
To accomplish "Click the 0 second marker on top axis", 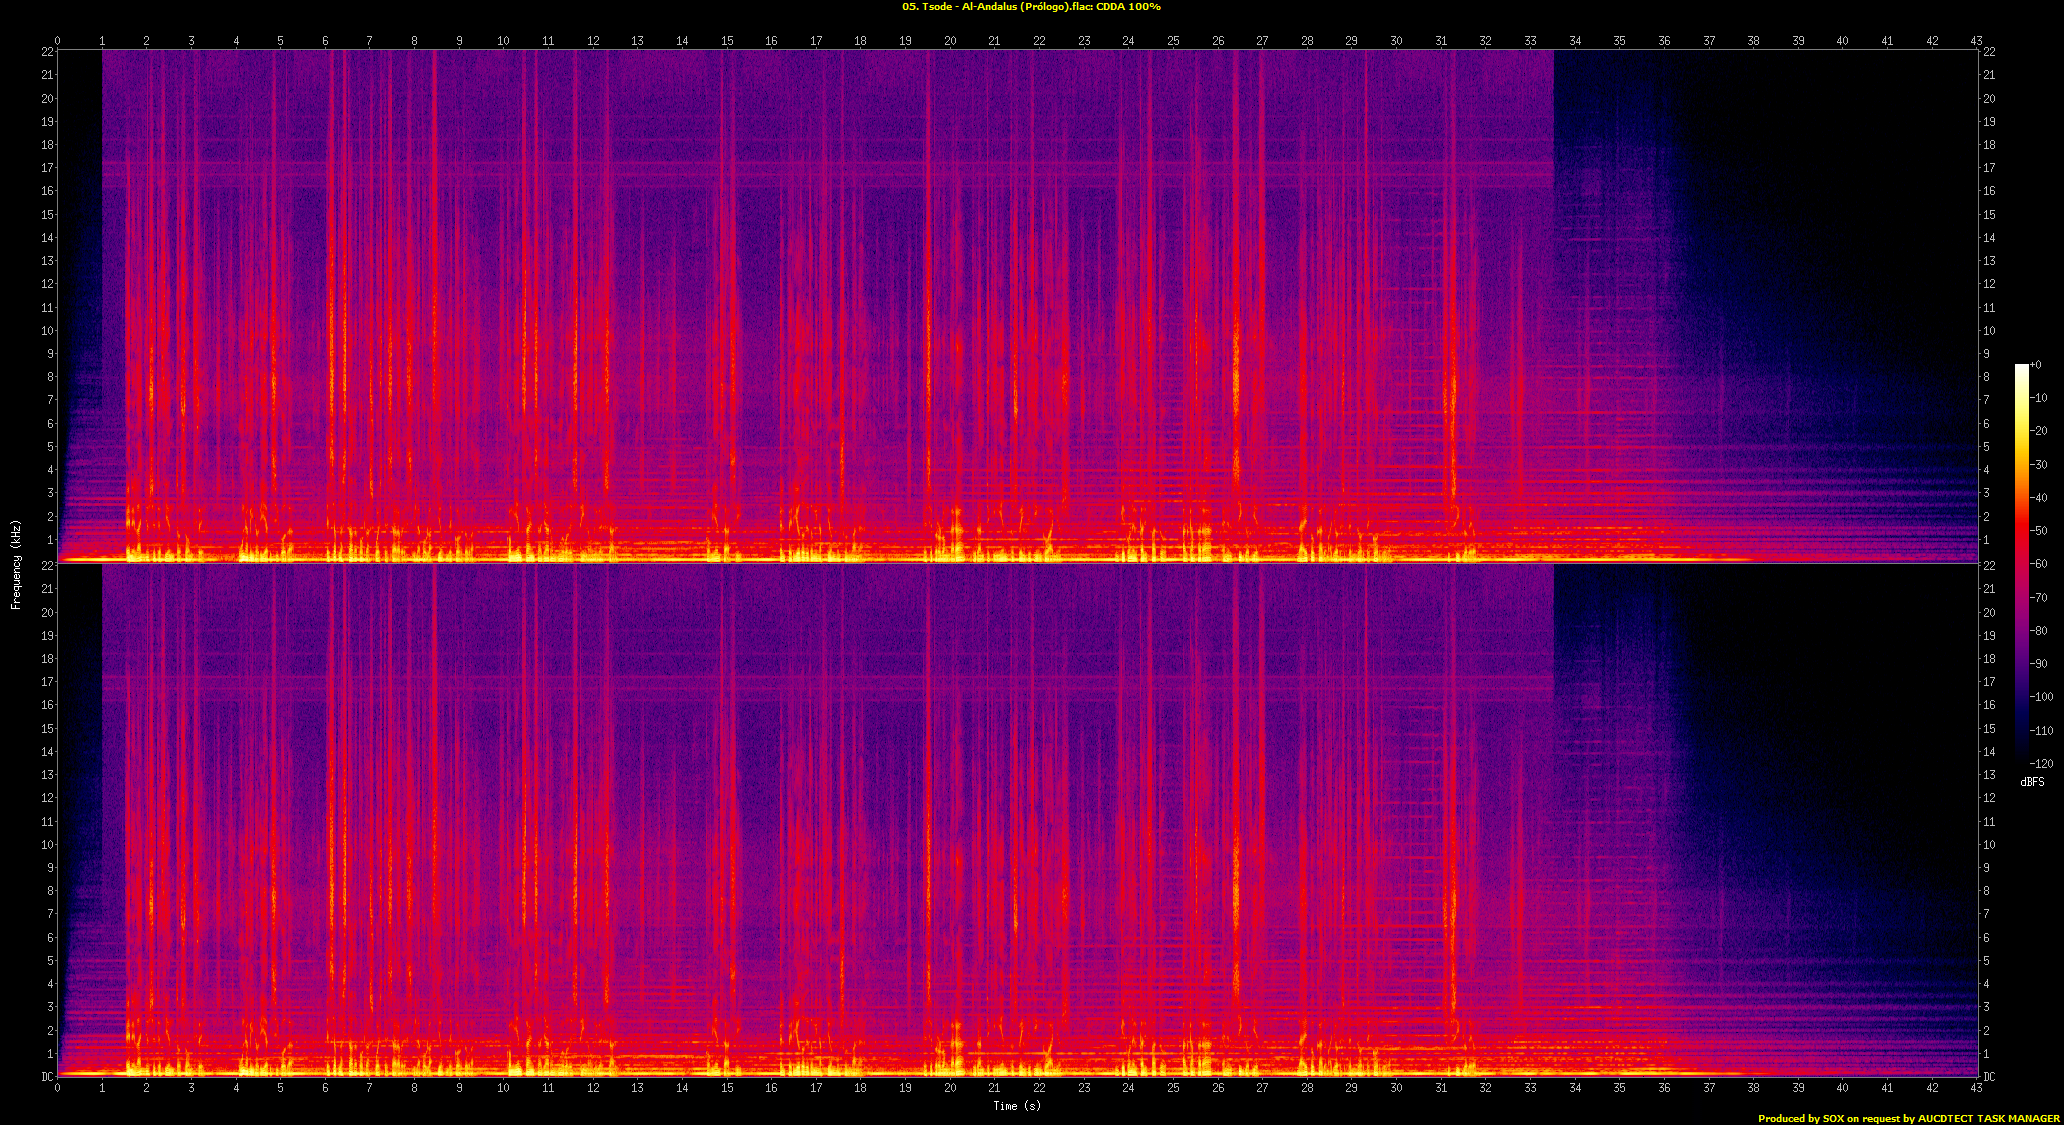I will [57, 41].
